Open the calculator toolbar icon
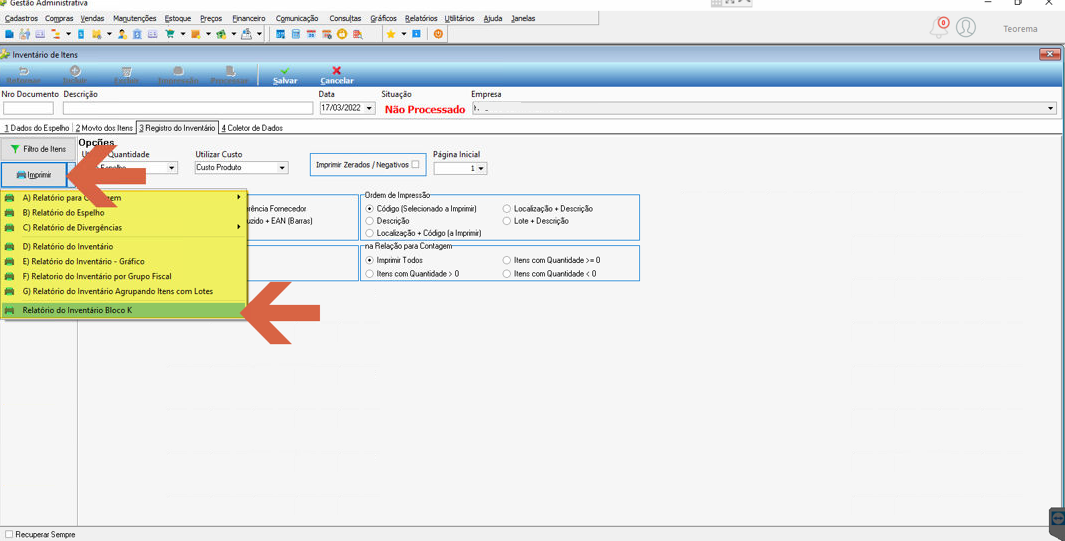 (295, 33)
